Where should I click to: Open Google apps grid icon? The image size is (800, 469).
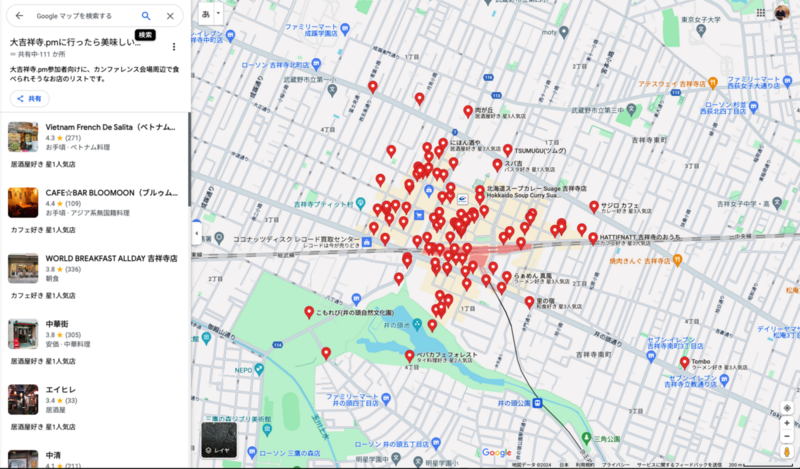click(x=761, y=13)
